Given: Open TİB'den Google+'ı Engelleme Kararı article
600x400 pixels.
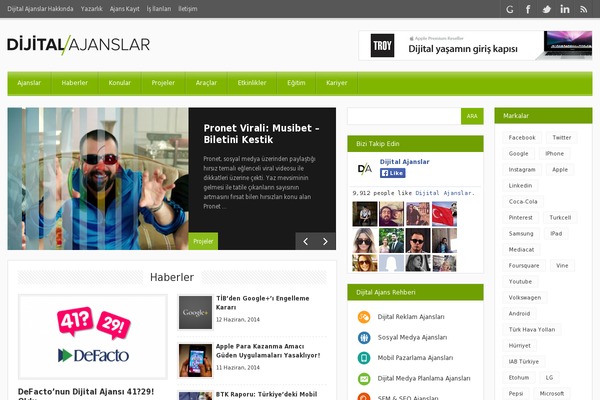Looking at the screenshot, I should click(x=262, y=303).
